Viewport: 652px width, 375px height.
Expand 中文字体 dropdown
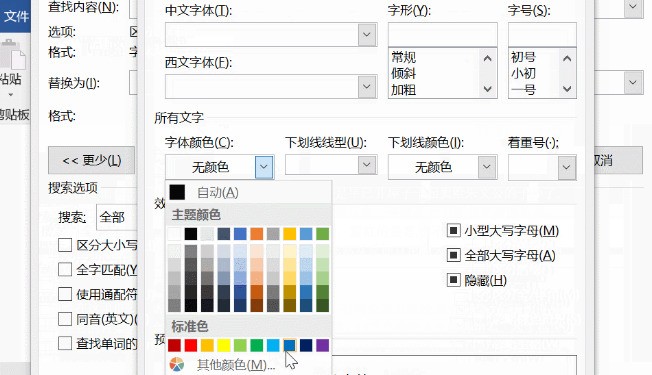coord(367,35)
